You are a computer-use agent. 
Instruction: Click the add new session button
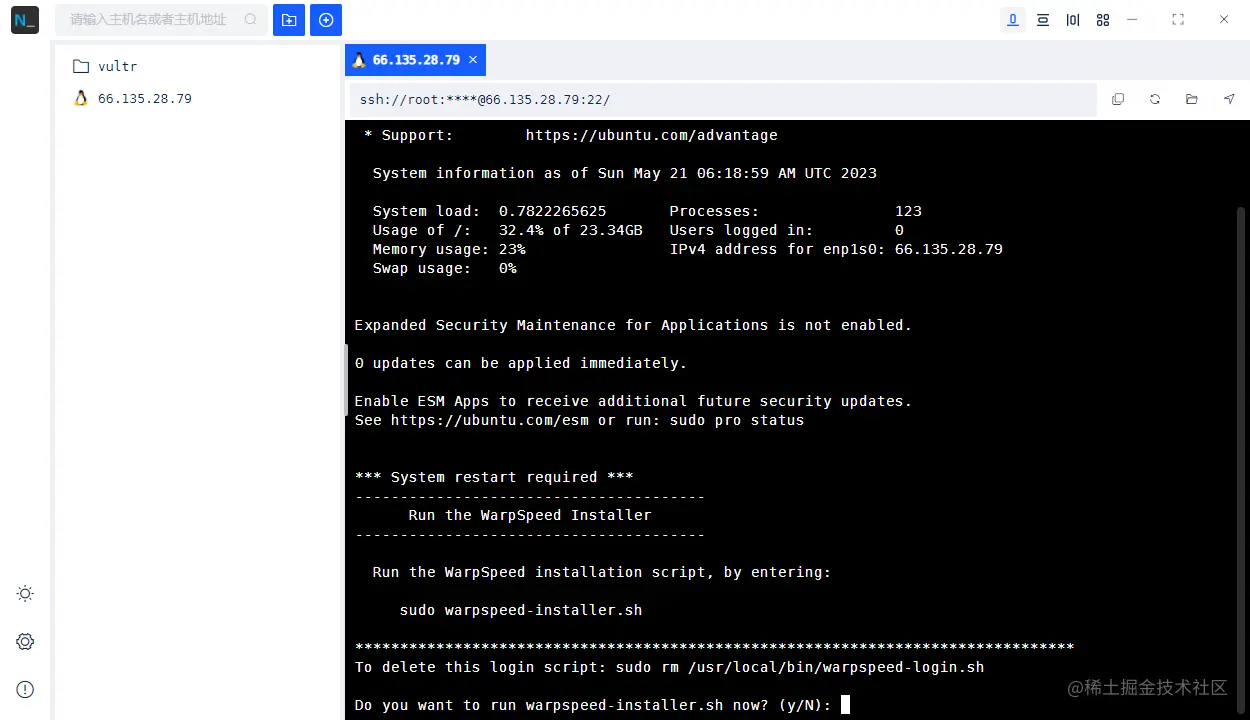click(x=326, y=20)
